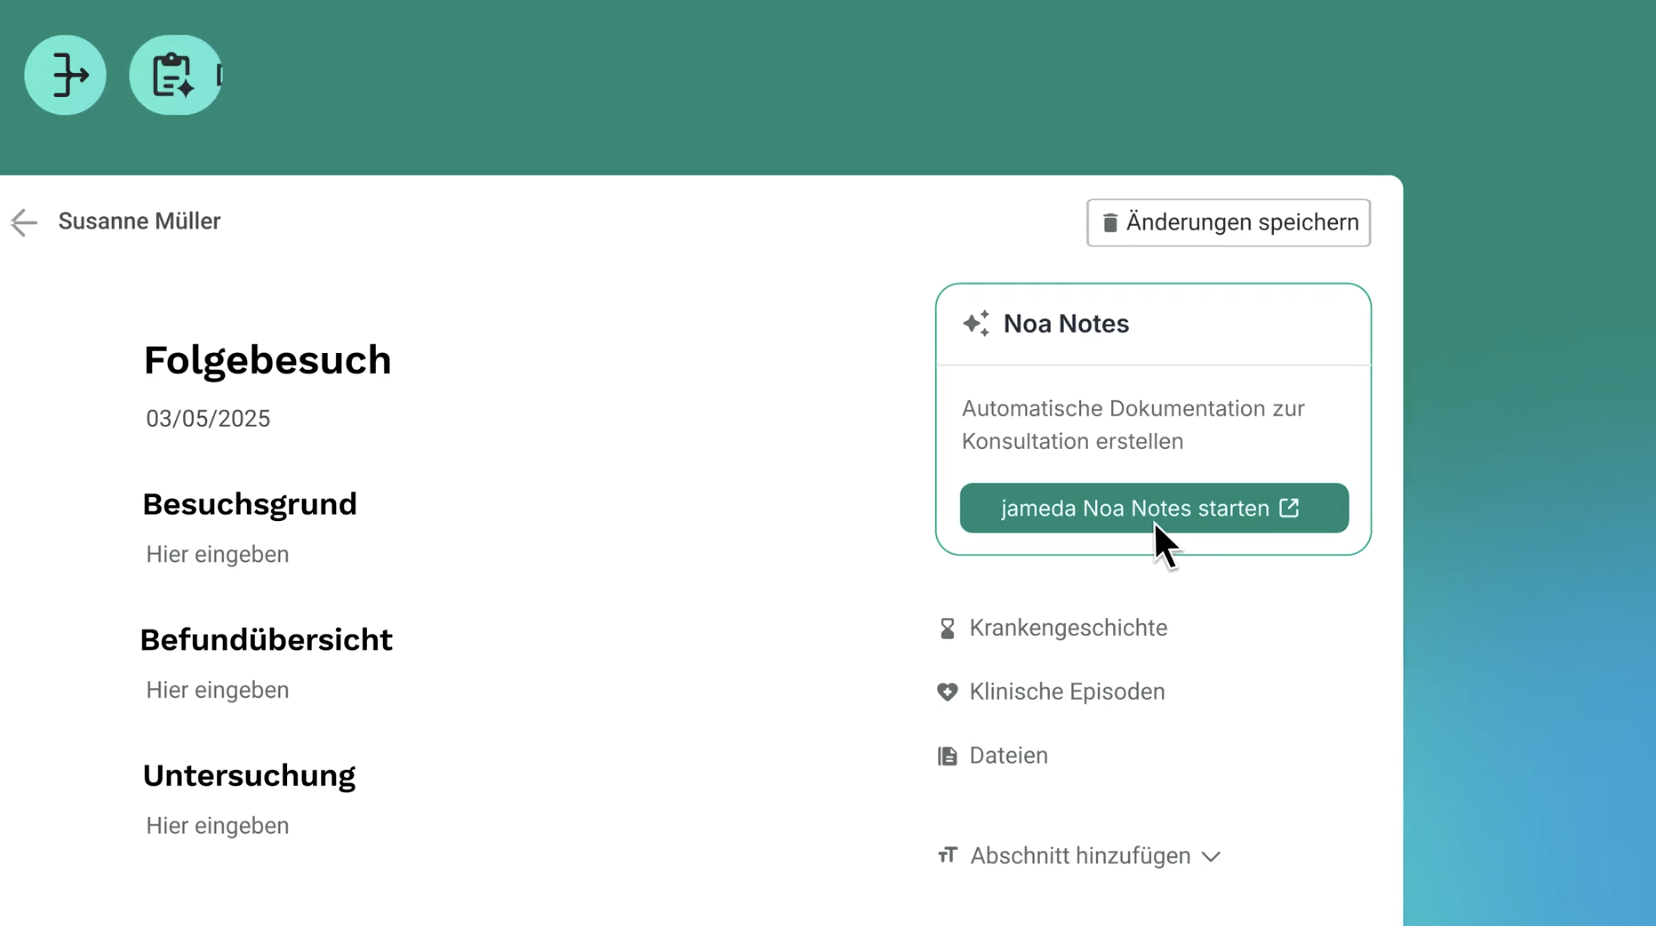This screenshot has height=926, width=1656.
Task: Click the trash icon in Änderungen speichern
Action: point(1110,222)
